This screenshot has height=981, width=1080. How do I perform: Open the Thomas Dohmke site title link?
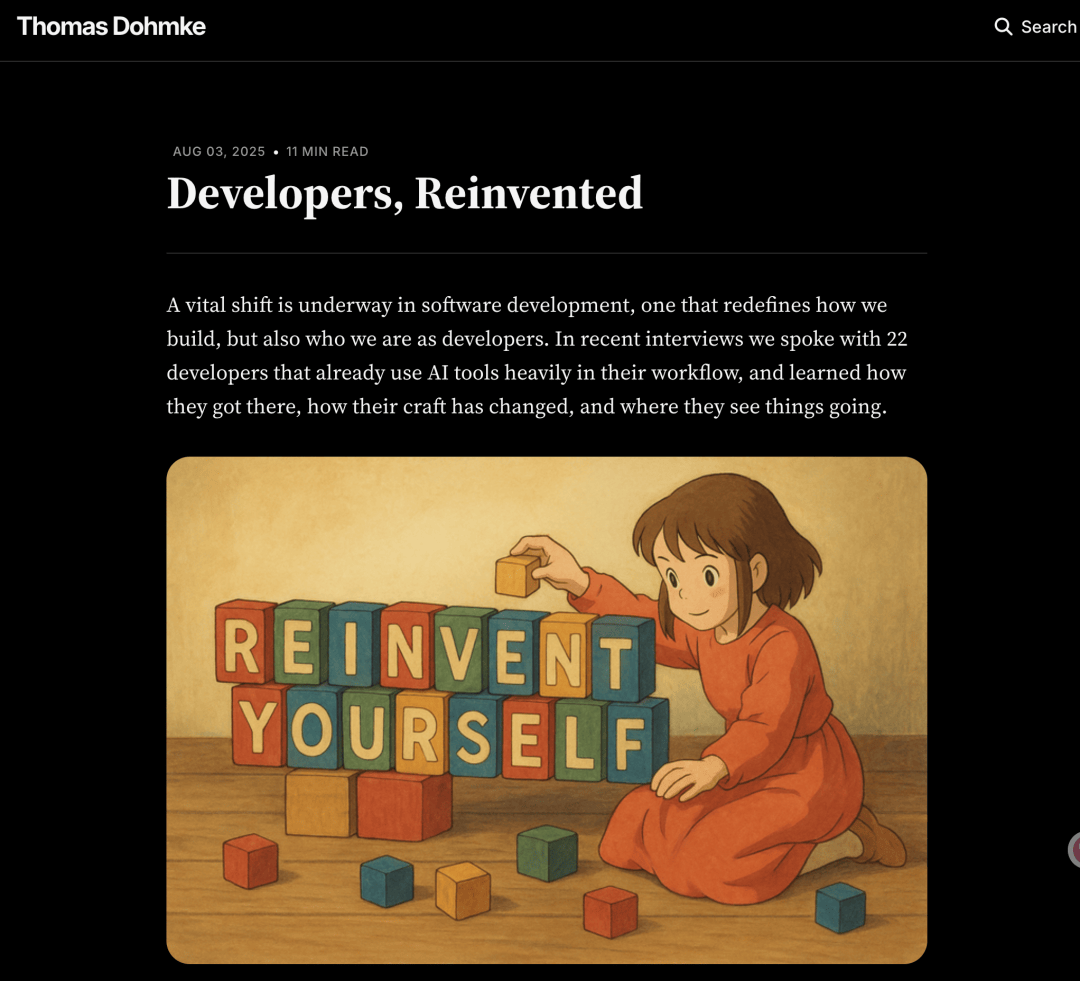(111, 26)
